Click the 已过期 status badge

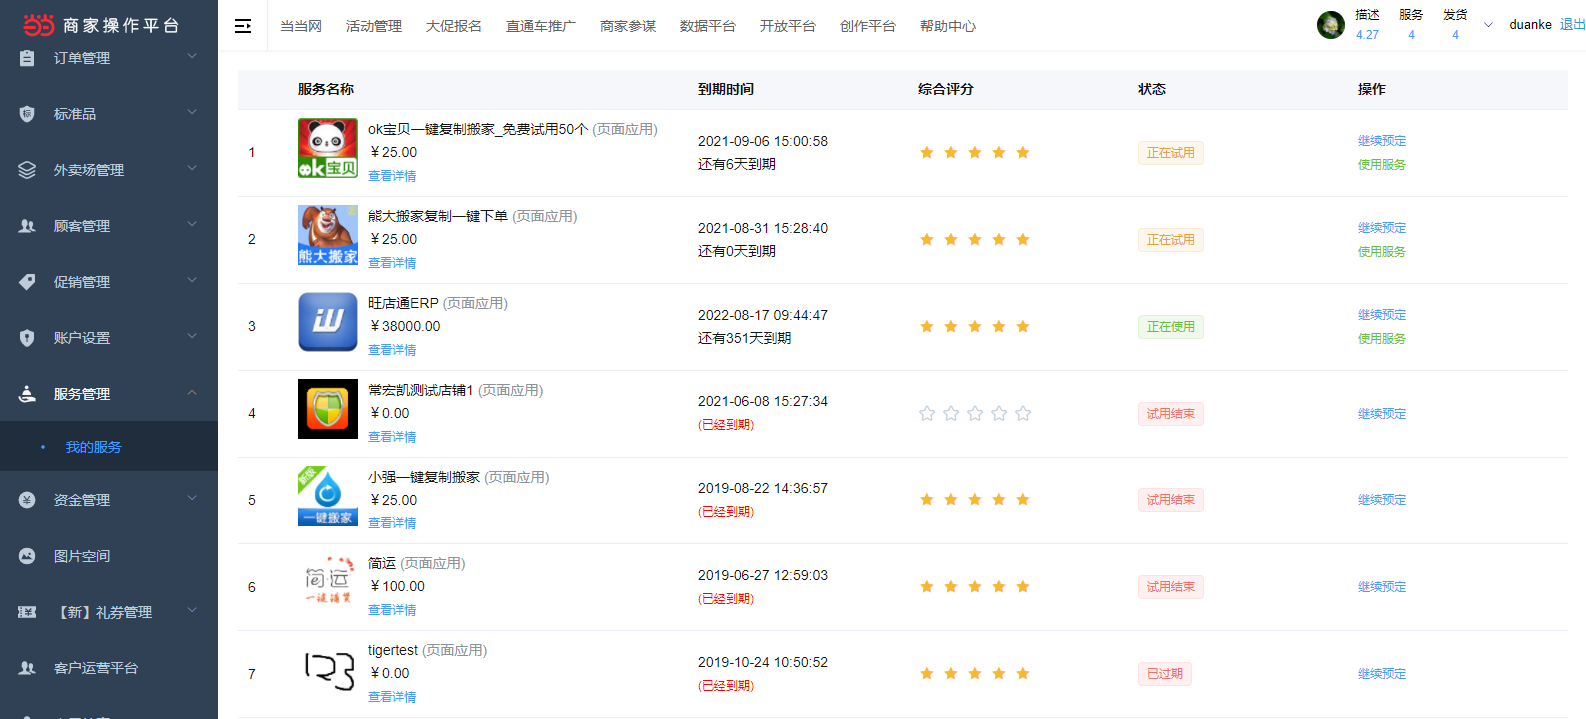[x=1165, y=674]
